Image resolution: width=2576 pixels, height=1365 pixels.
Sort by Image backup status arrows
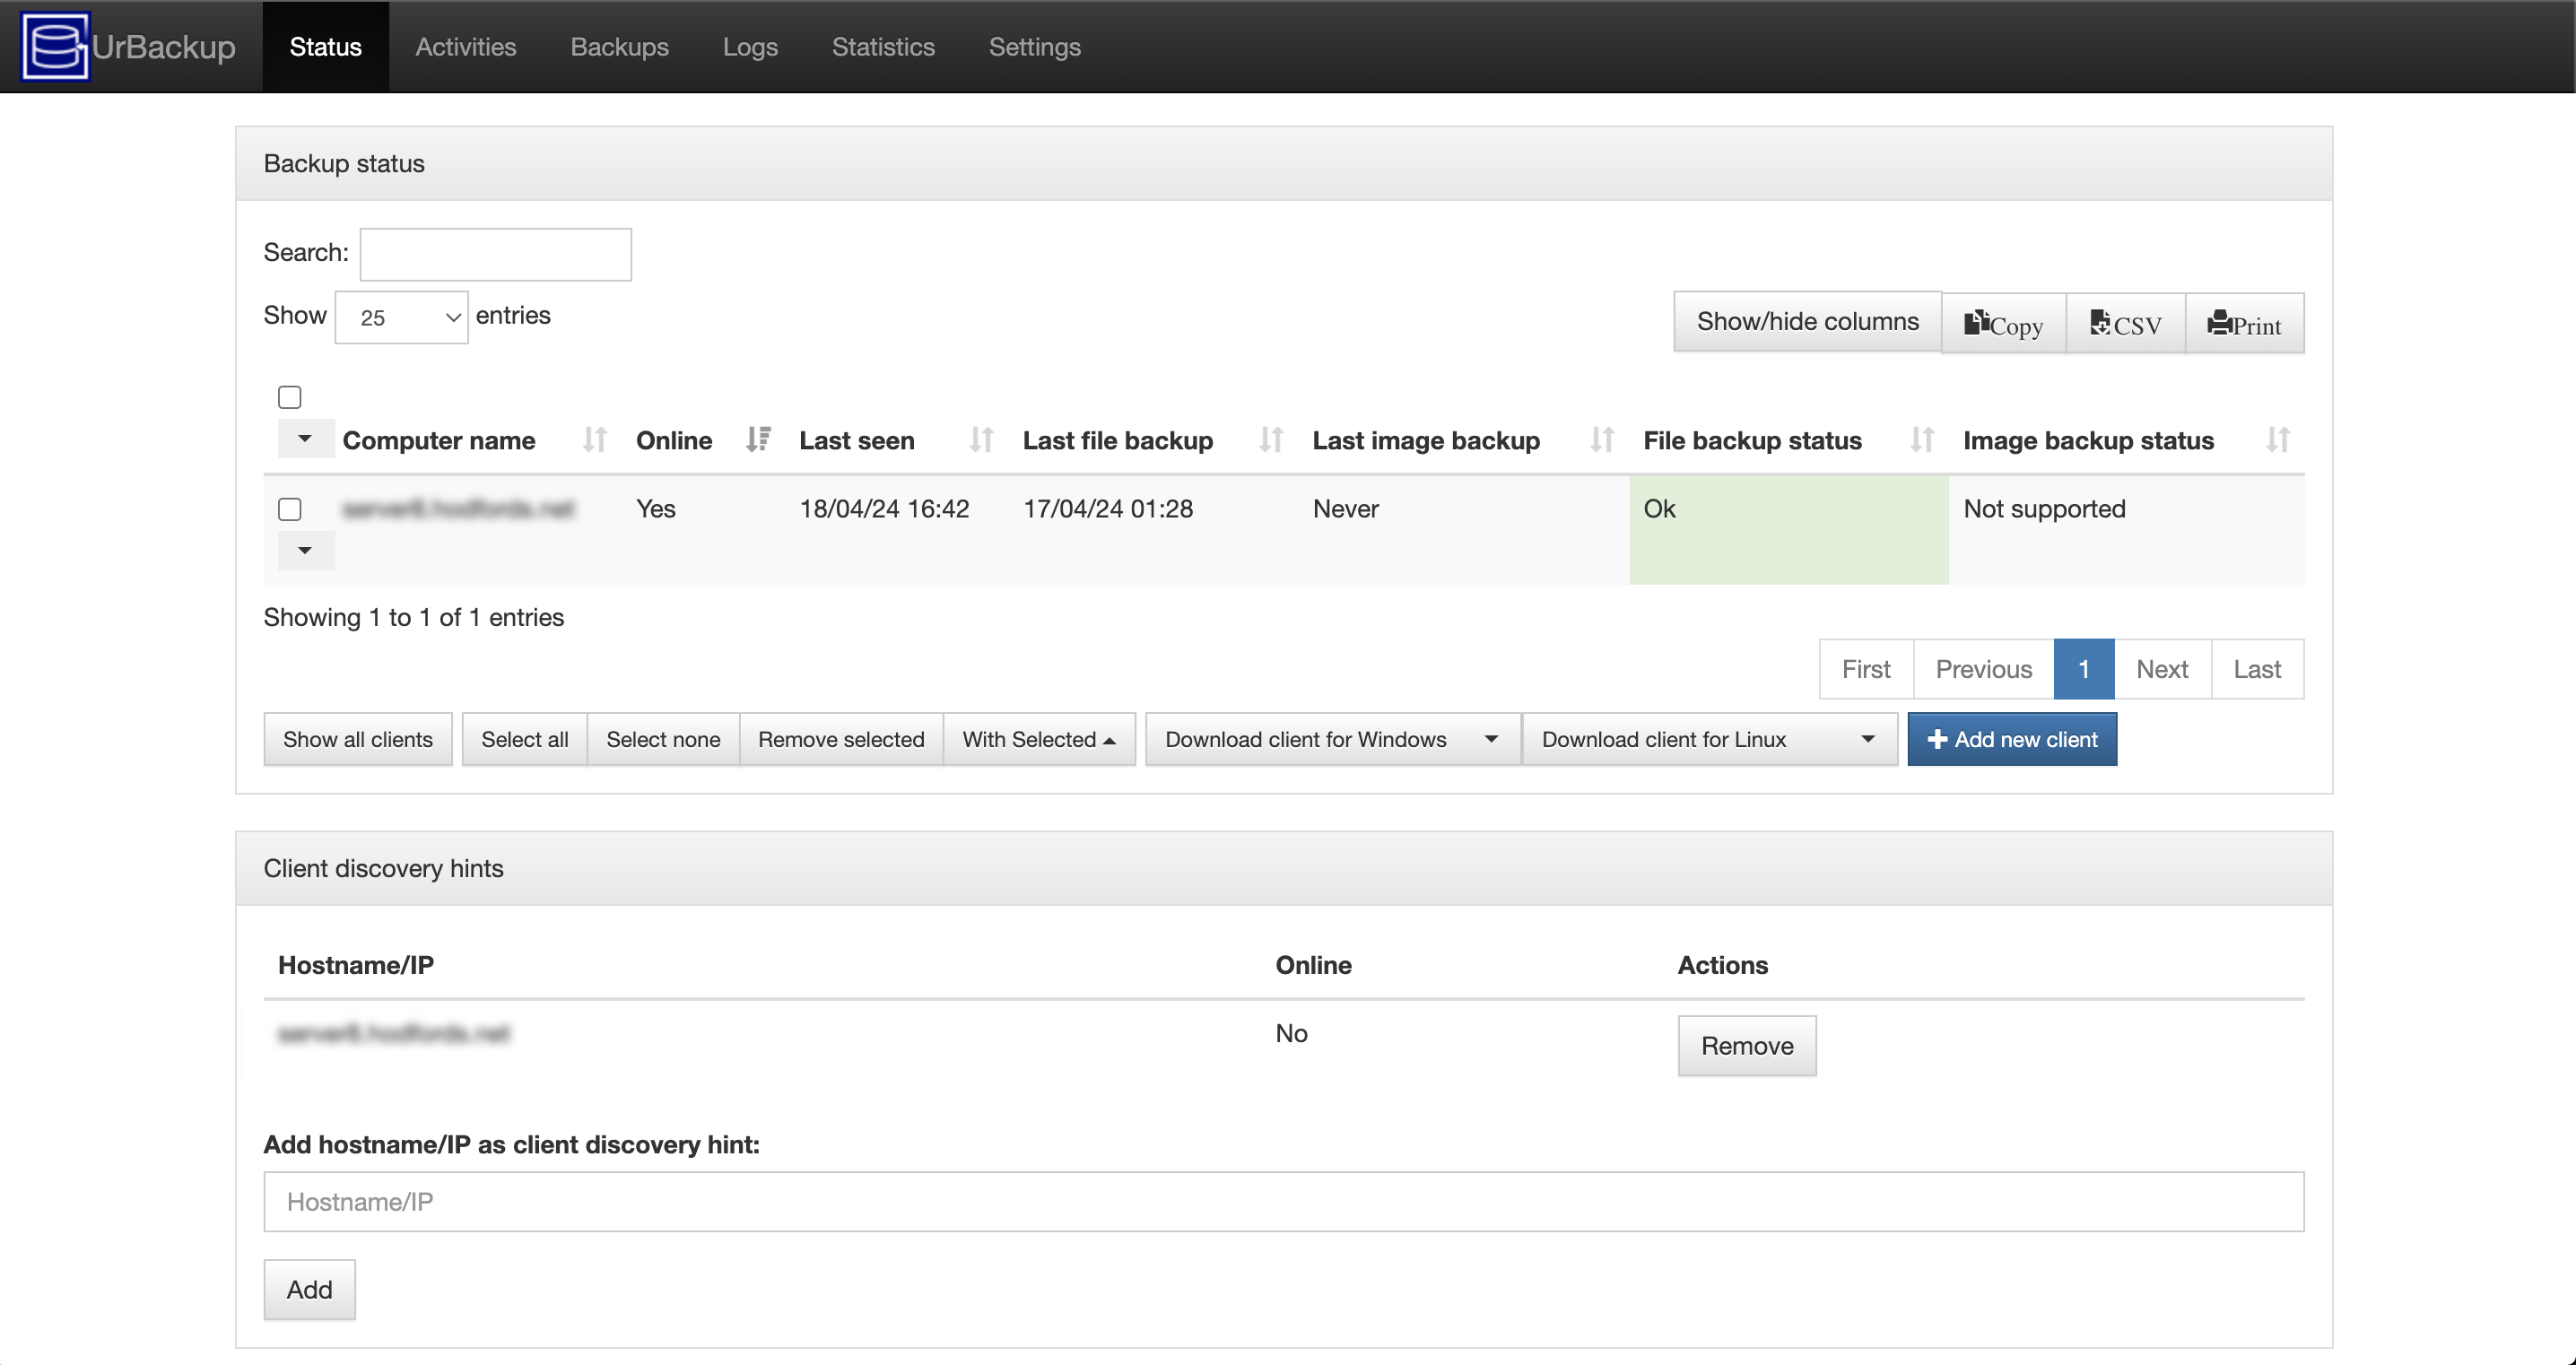pos(2277,440)
